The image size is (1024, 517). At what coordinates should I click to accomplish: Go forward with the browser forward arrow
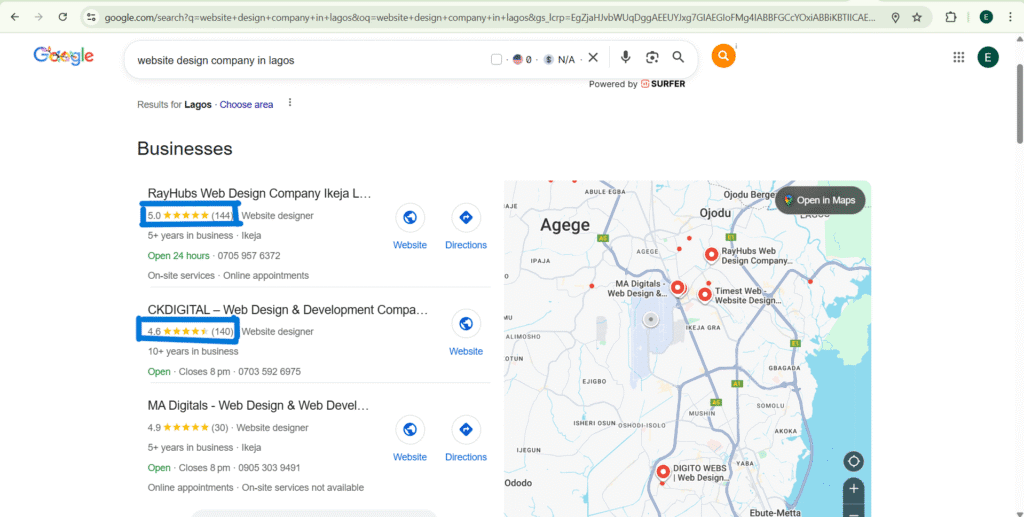pos(39,18)
